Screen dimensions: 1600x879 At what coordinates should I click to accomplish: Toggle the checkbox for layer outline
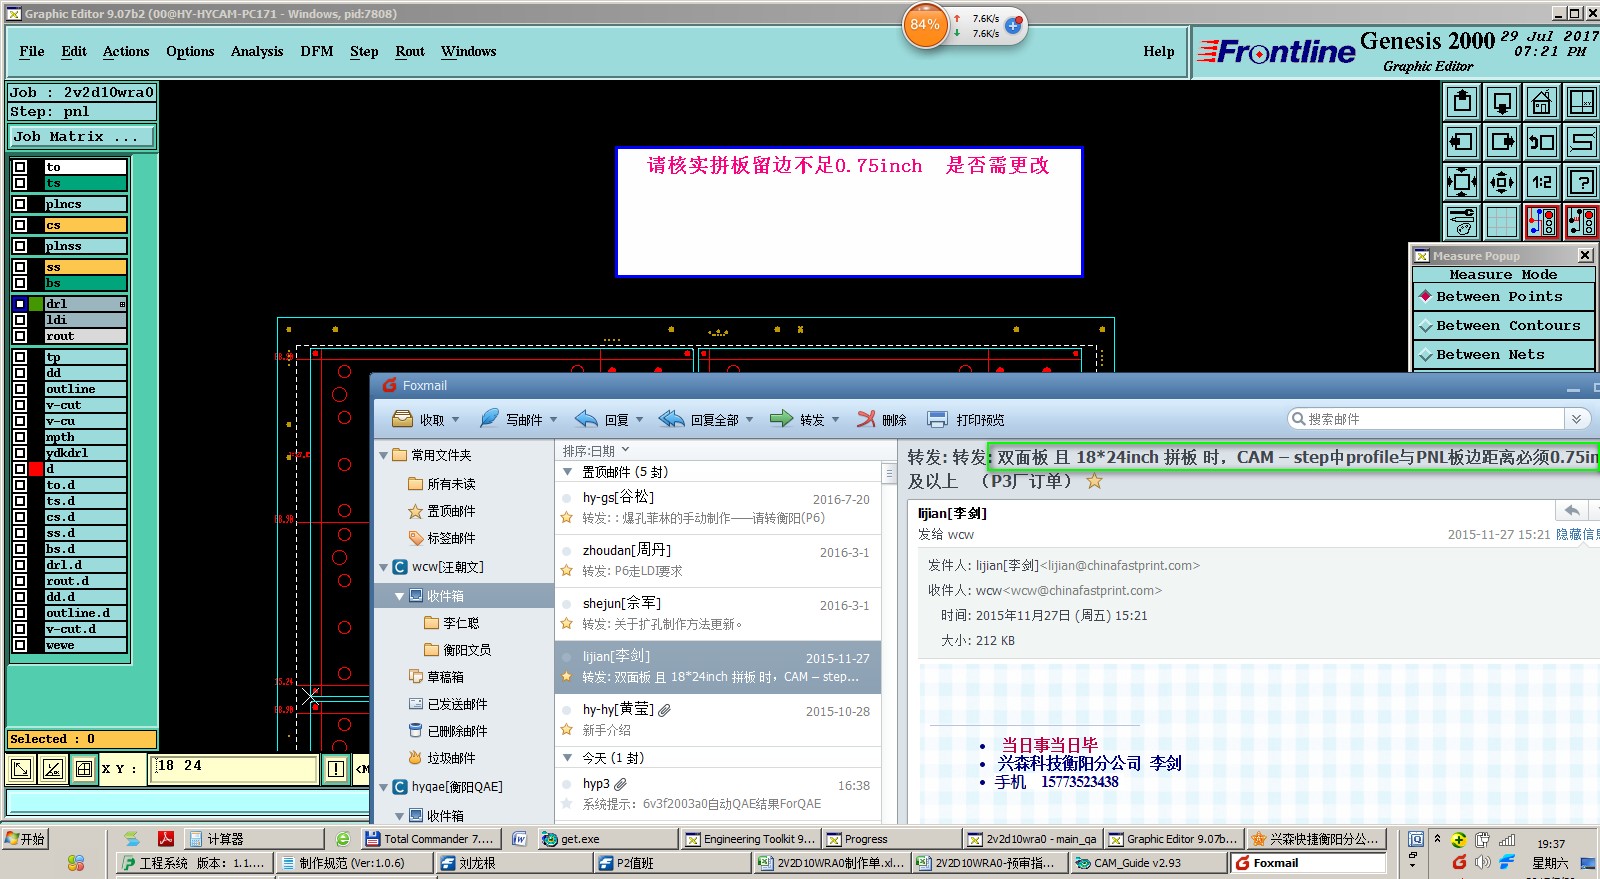(20, 389)
